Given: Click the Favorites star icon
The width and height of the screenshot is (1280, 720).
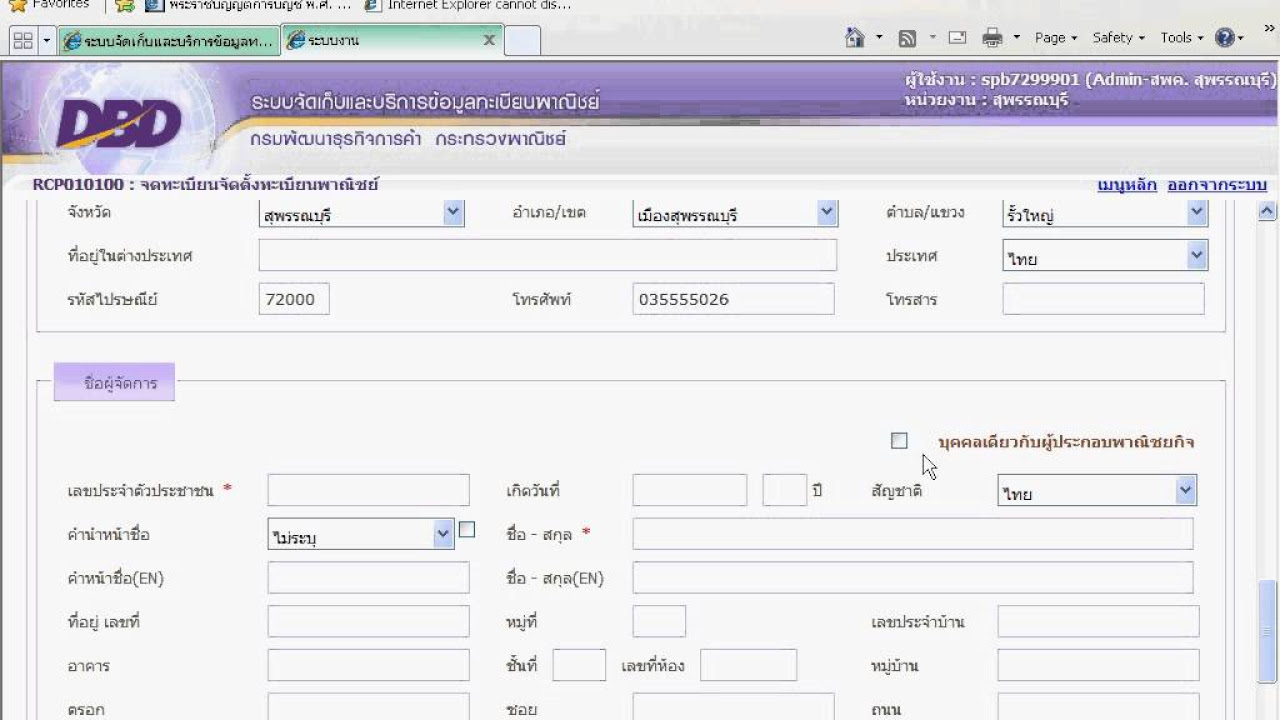Looking at the screenshot, I should coord(17,5).
